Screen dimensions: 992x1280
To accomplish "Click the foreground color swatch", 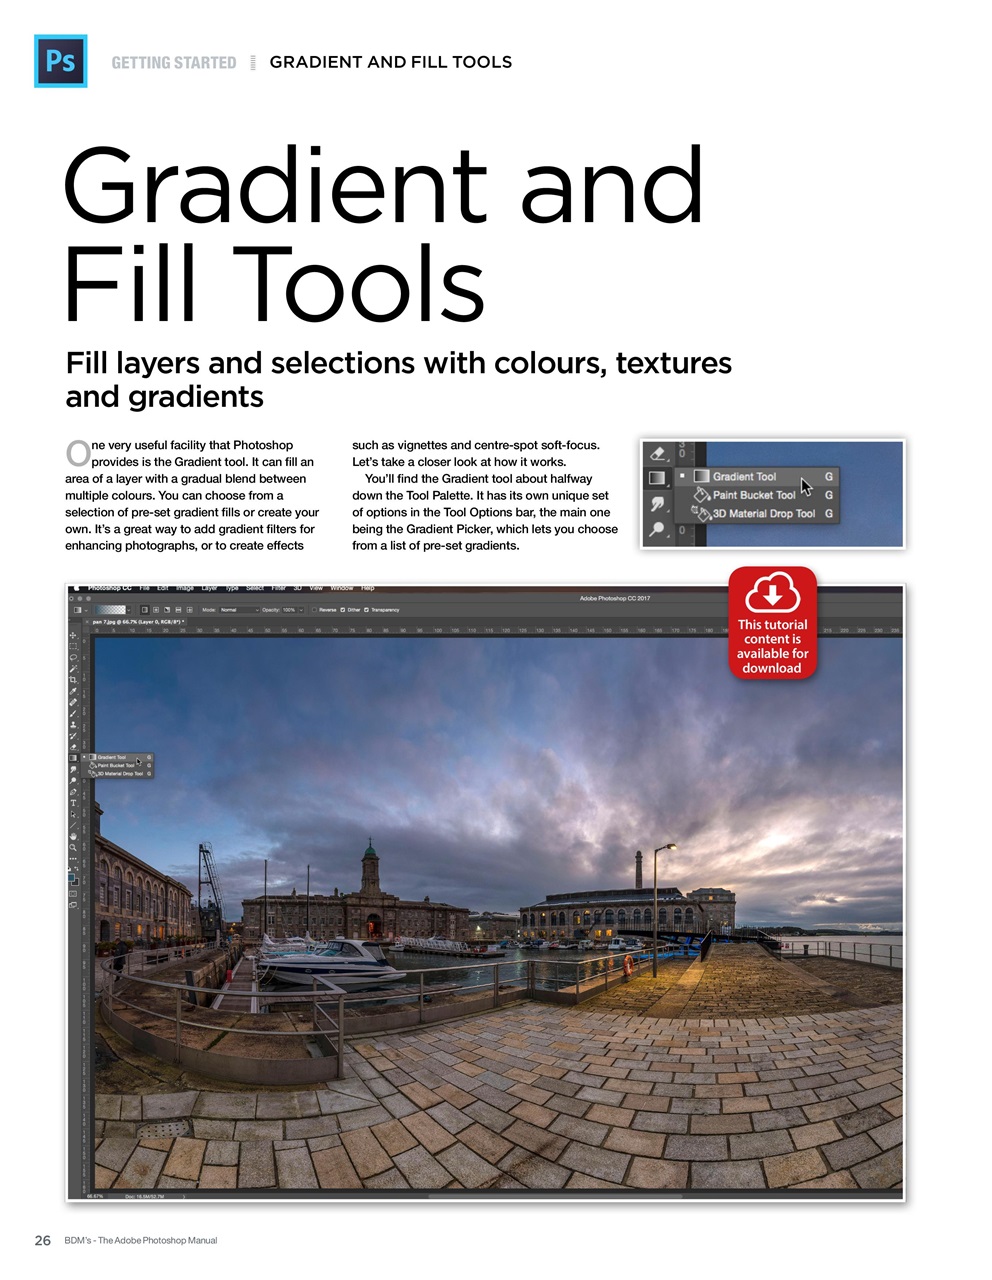I will (72, 877).
